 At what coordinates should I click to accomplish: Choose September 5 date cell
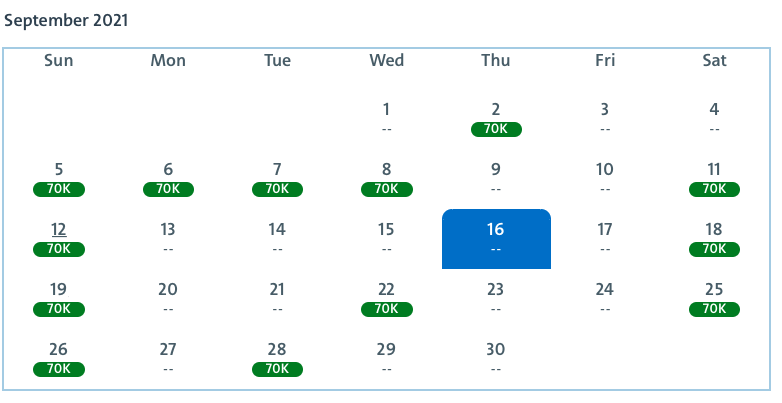59,178
